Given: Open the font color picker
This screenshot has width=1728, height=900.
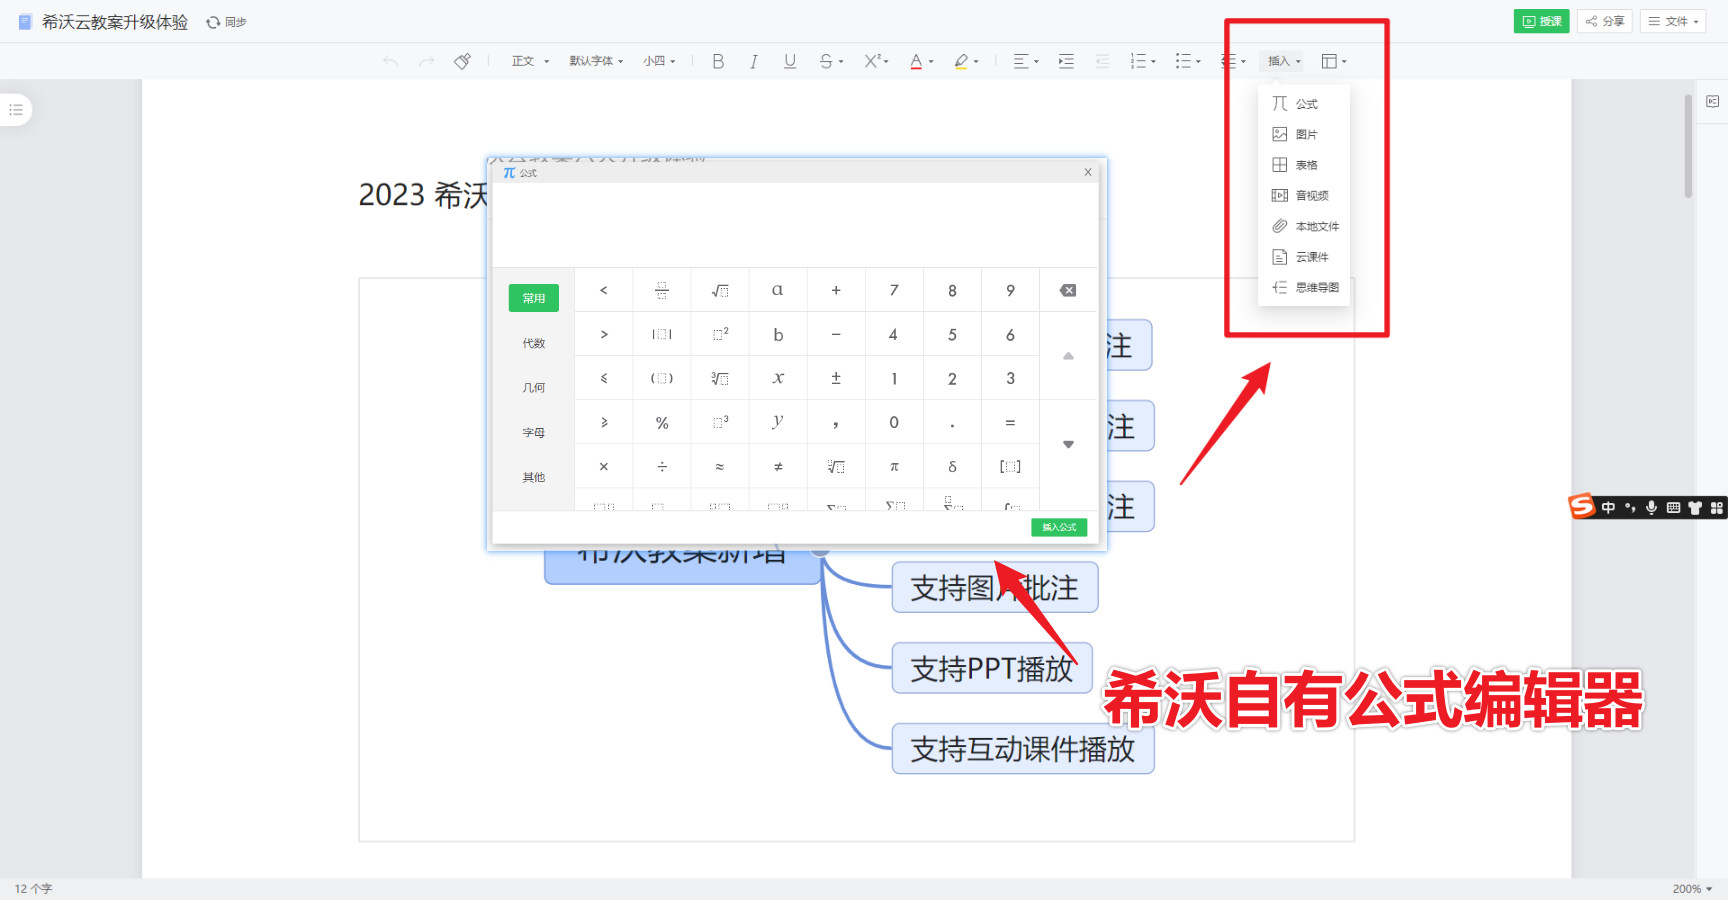Looking at the screenshot, I should coord(921,61).
